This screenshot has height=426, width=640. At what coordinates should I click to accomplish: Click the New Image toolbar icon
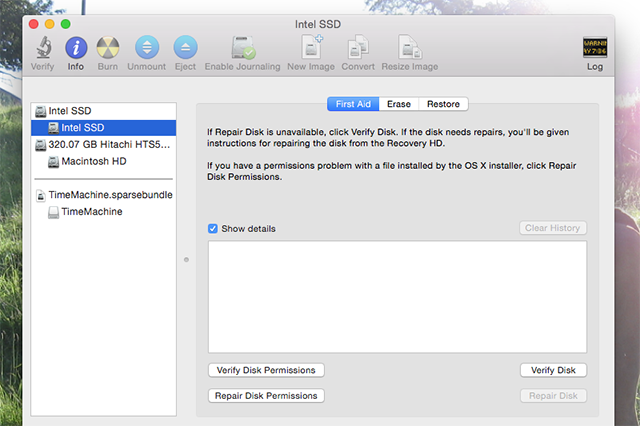pos(311,47)
